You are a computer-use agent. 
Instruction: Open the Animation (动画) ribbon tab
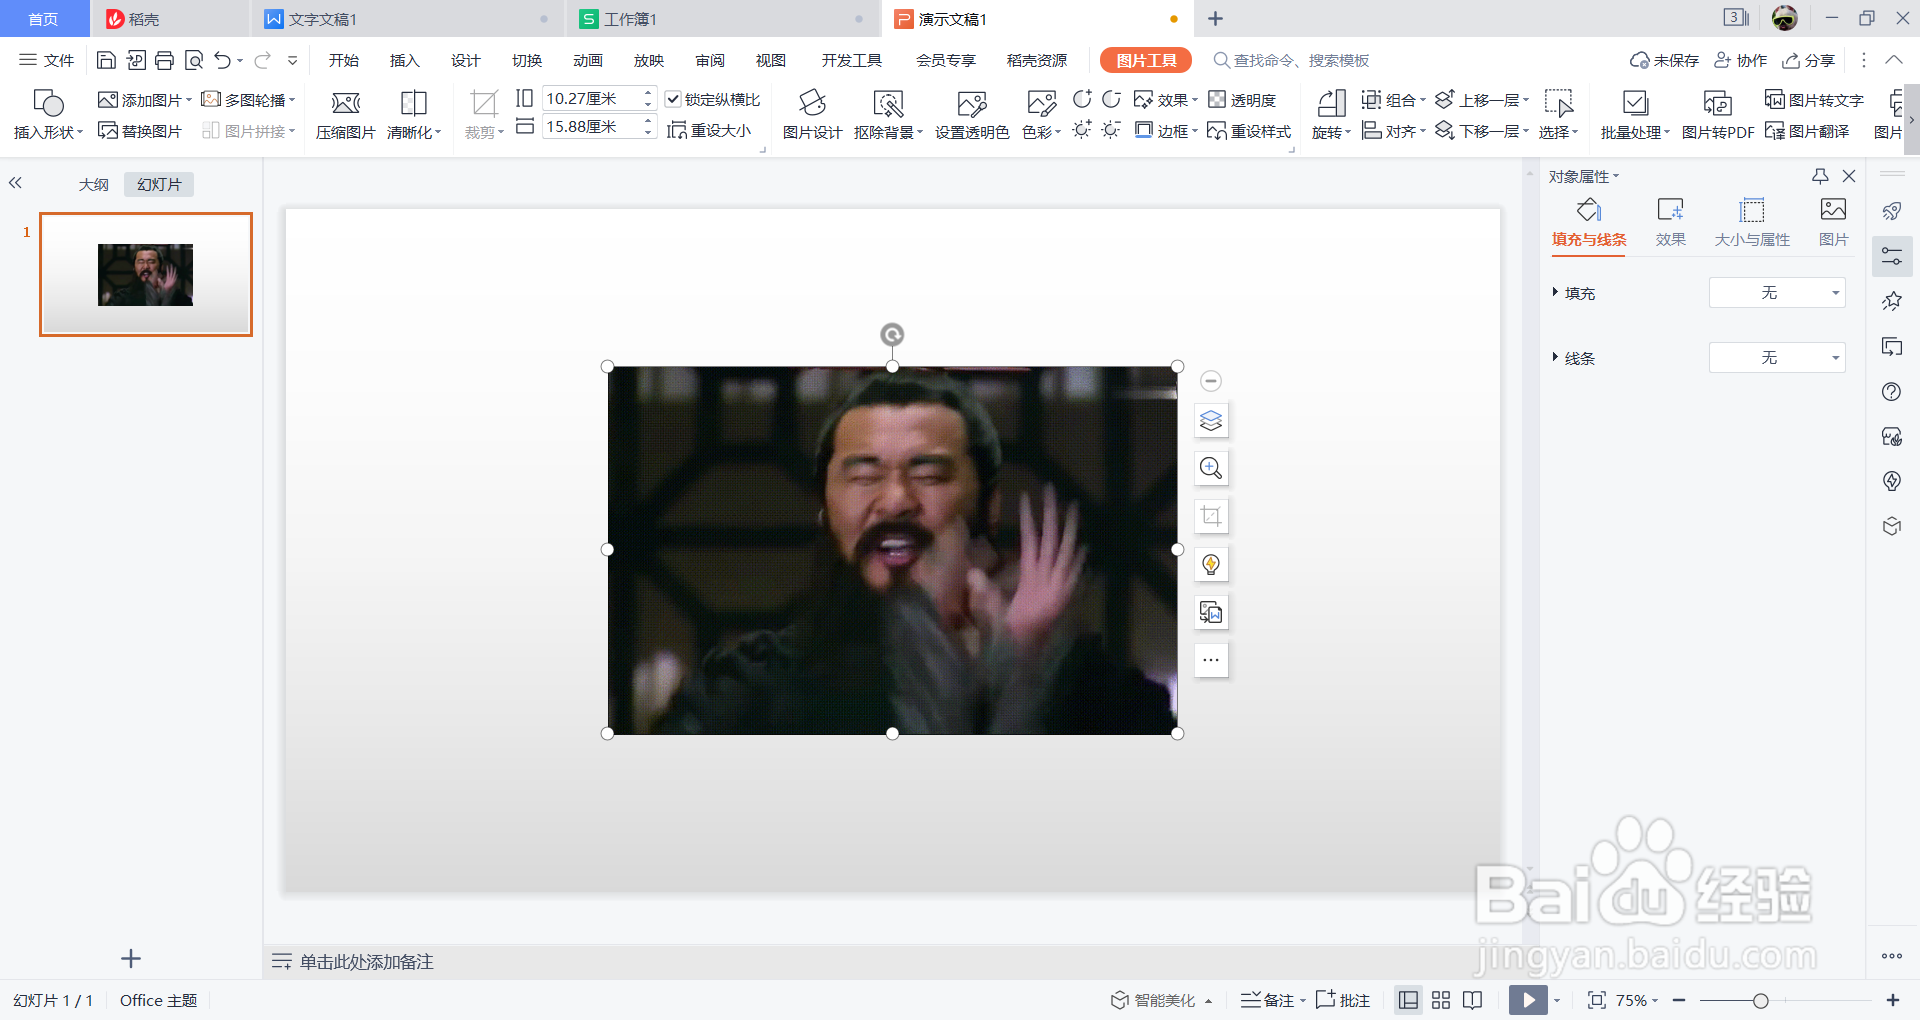(x=588, y=60)
